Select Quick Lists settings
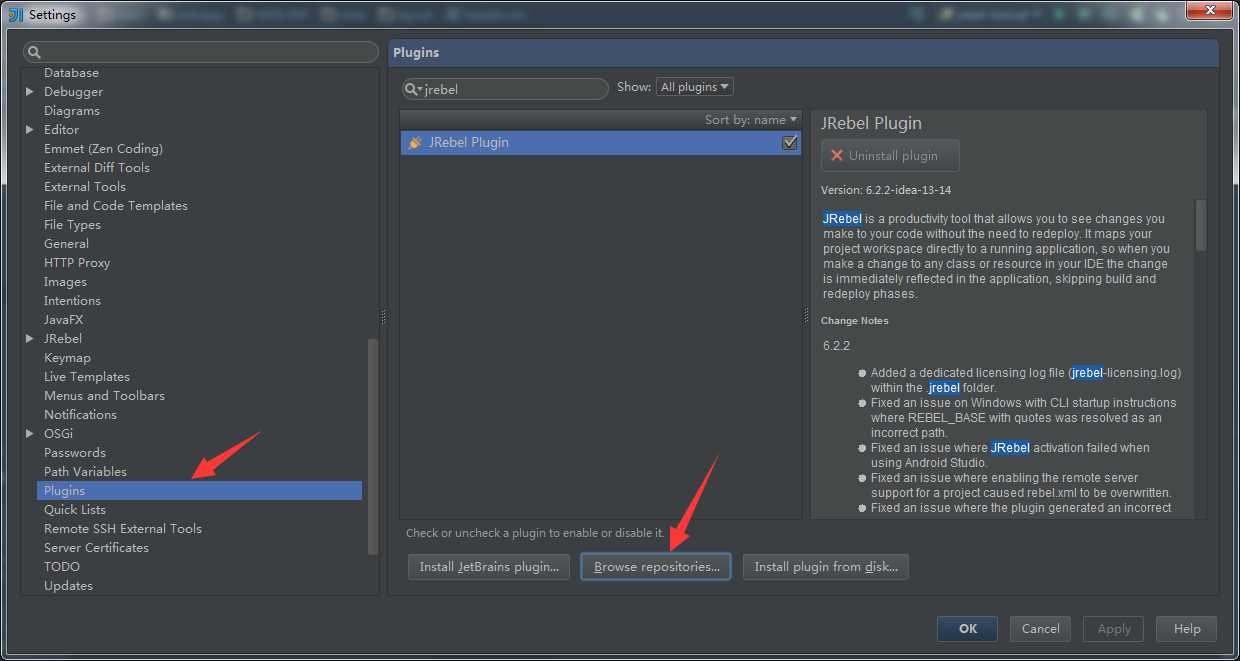 (x=75, y=510)
